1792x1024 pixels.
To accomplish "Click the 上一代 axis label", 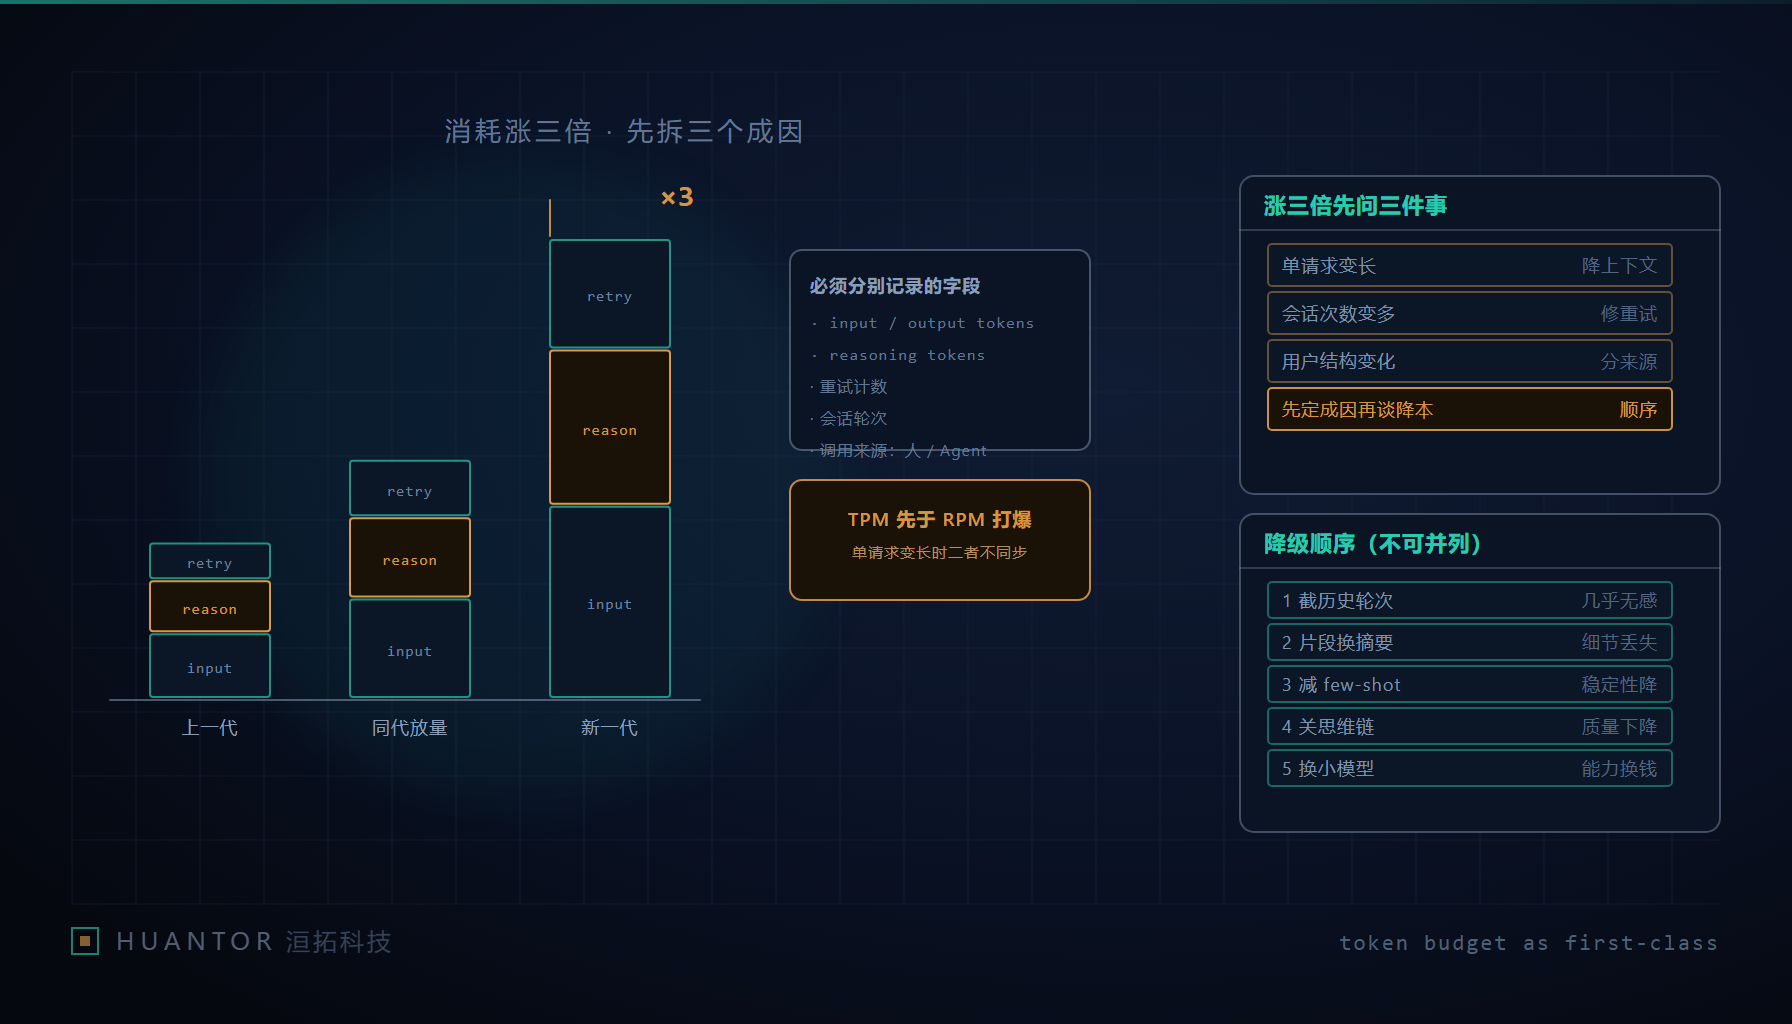I will [210, 728].
